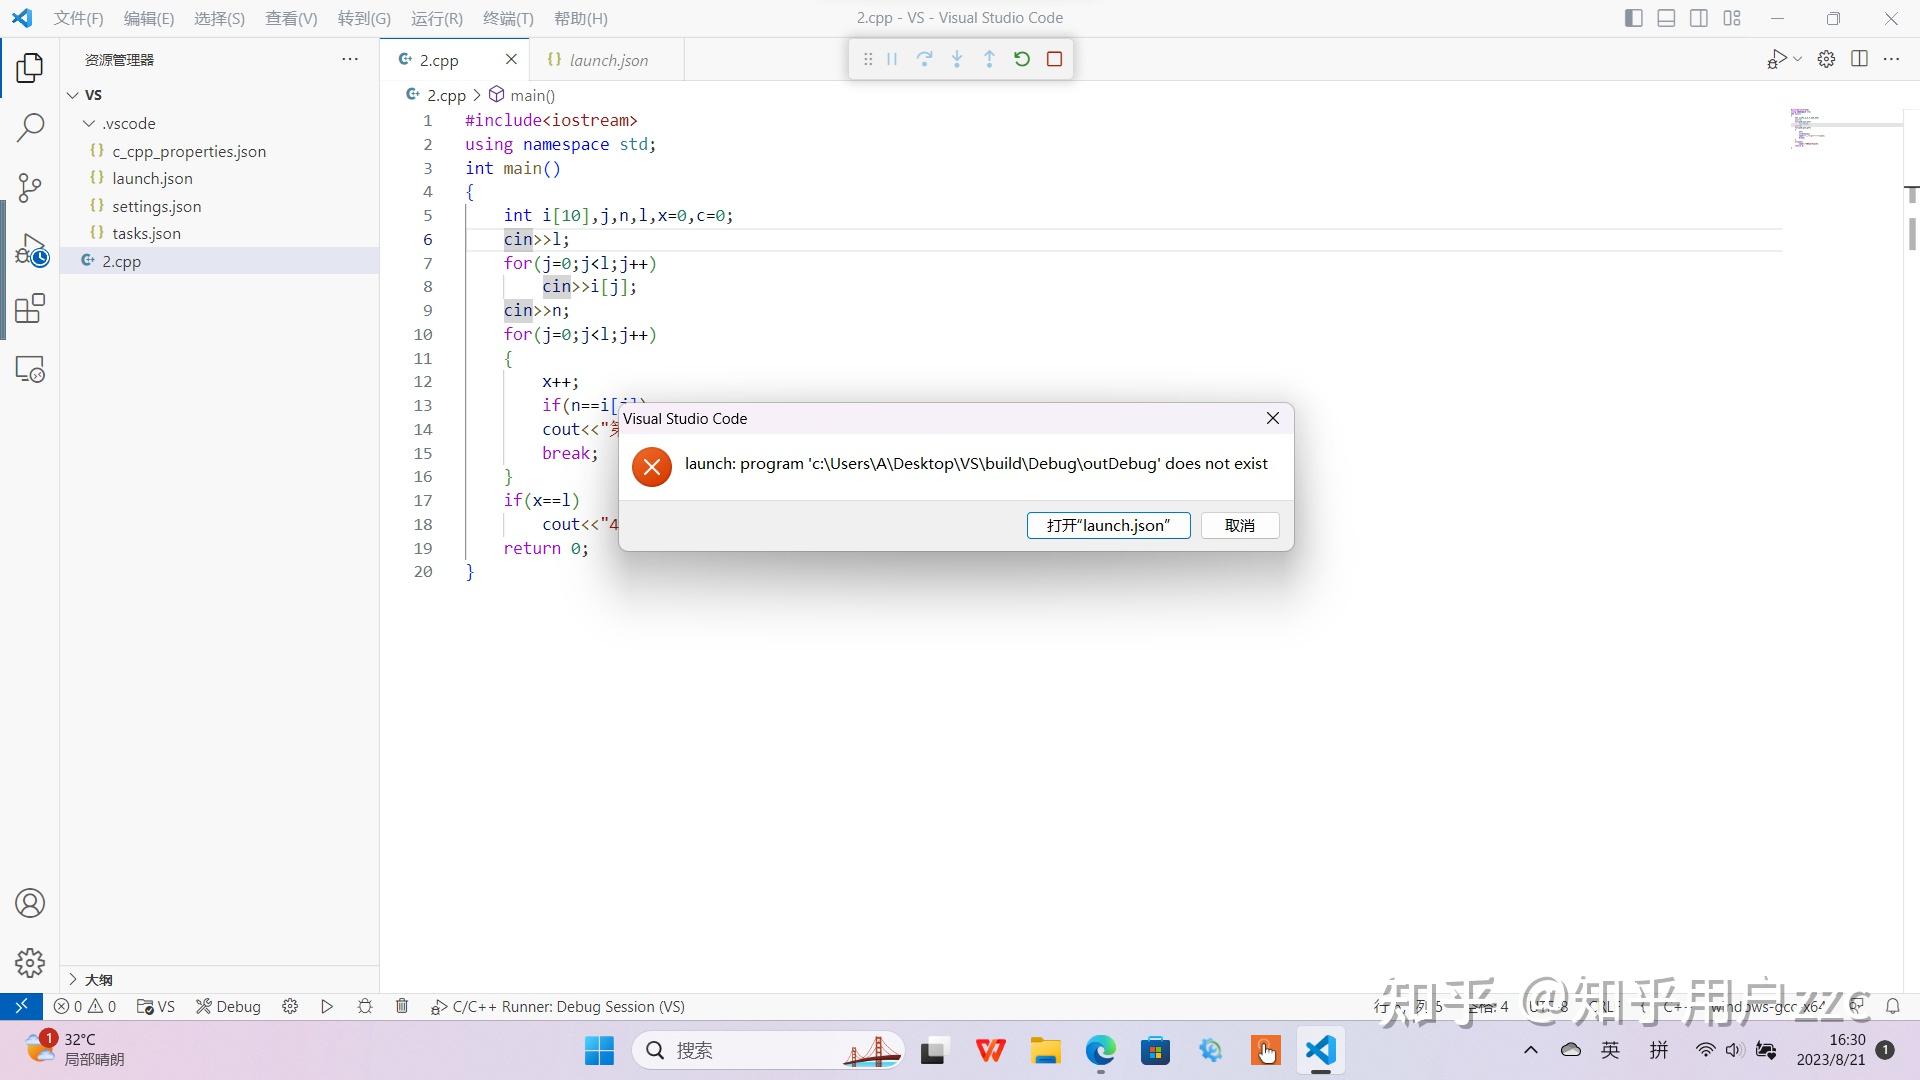Viewport: 1920px width, 1080px height.
Task: Open the 帮助(H) menu
Action: 580,18
